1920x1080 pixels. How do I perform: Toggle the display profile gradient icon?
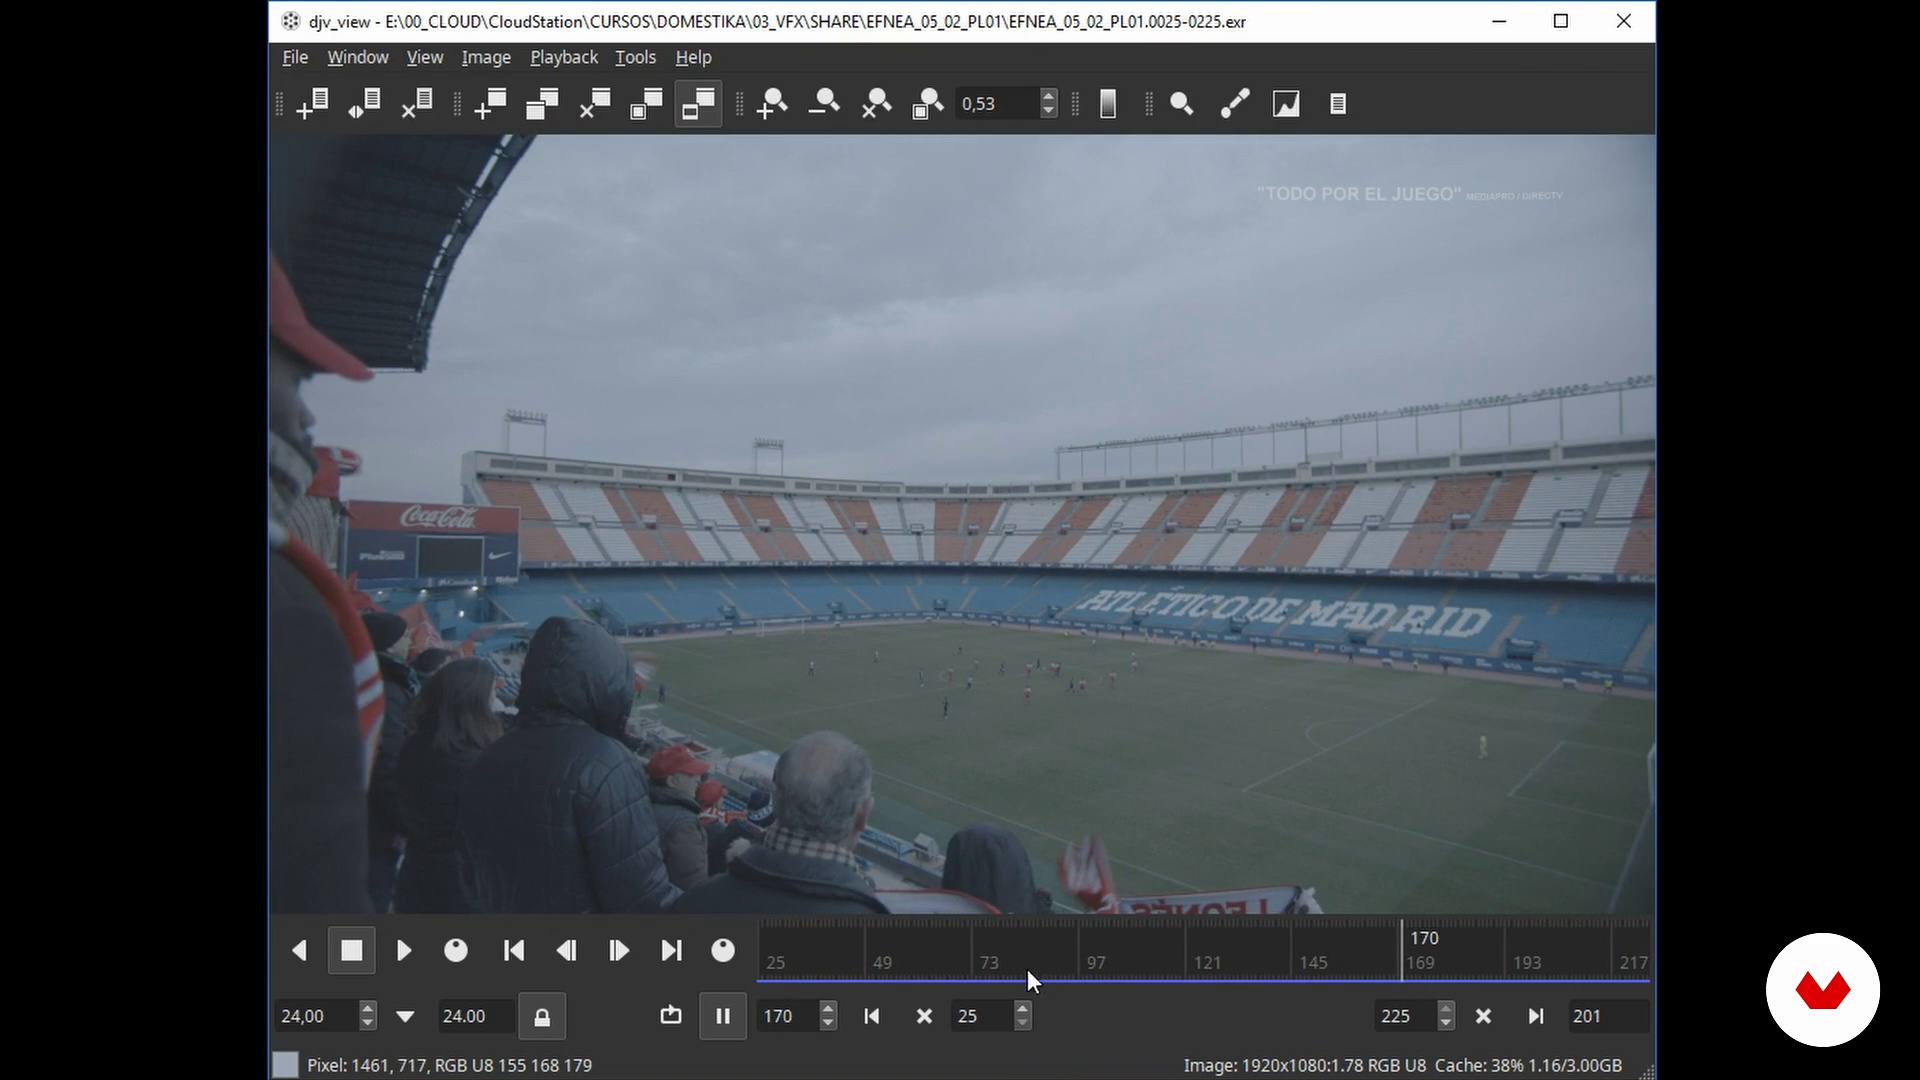[x=1108, y=104]
